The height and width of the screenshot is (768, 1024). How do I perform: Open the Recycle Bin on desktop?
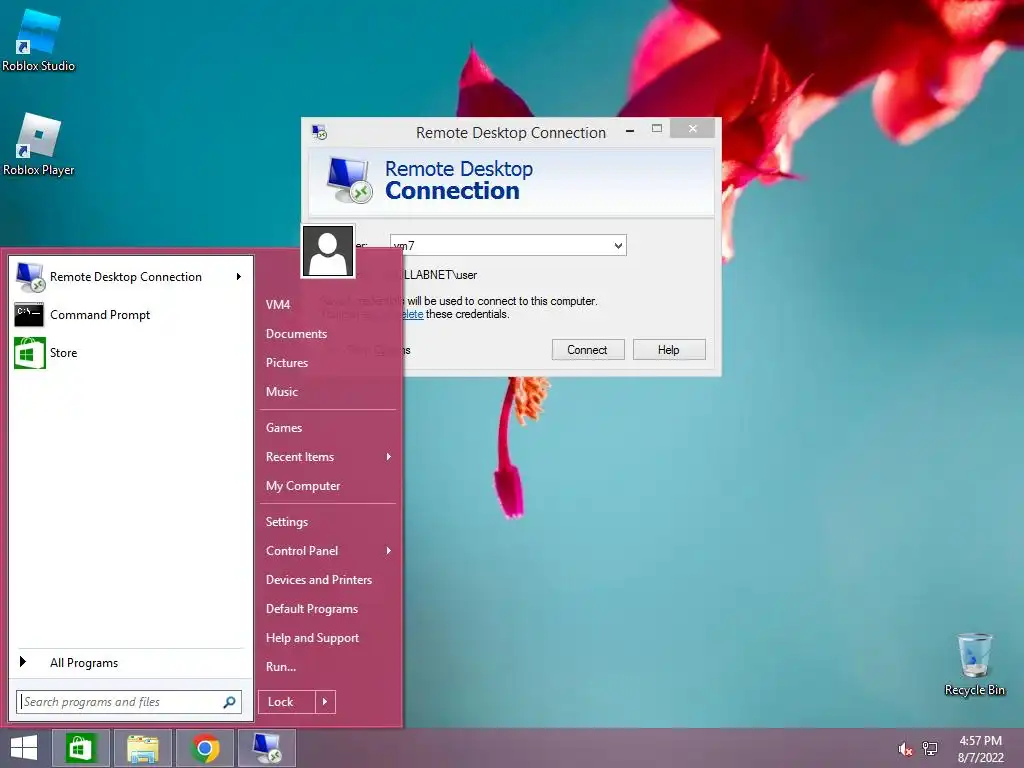pos(974,664)
